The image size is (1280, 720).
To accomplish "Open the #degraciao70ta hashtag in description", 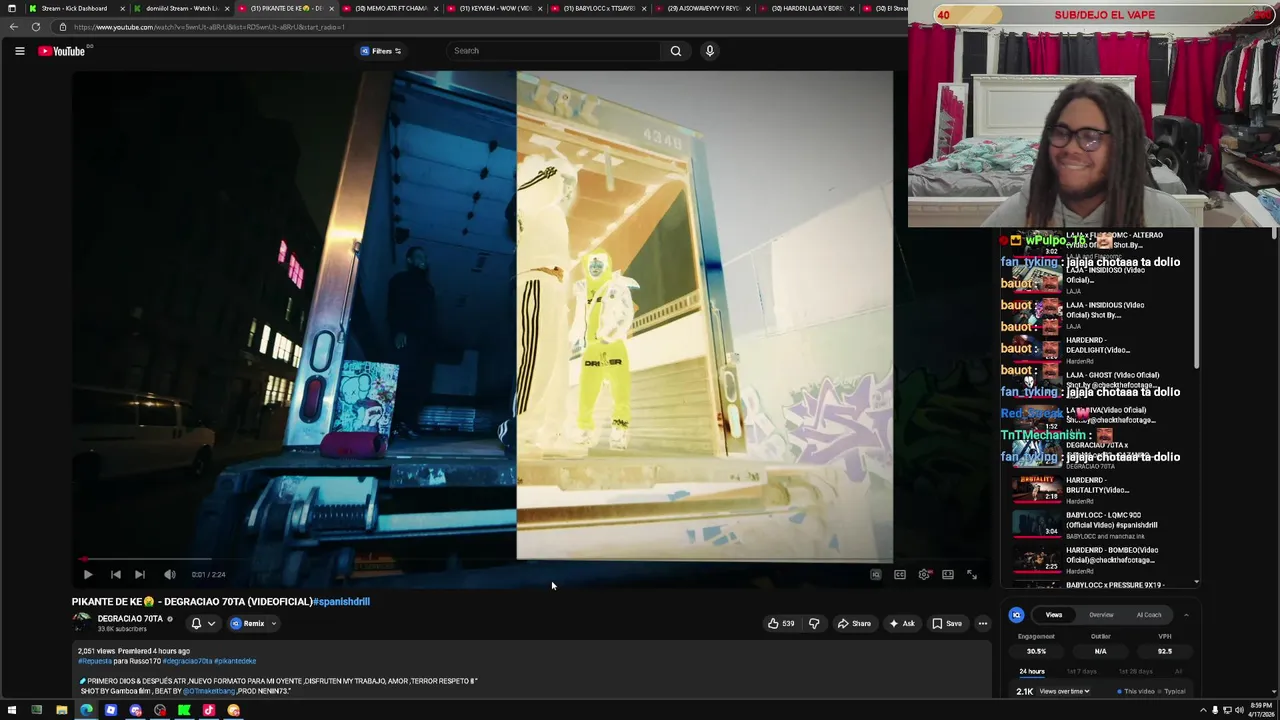I will (x=187, y=661).
